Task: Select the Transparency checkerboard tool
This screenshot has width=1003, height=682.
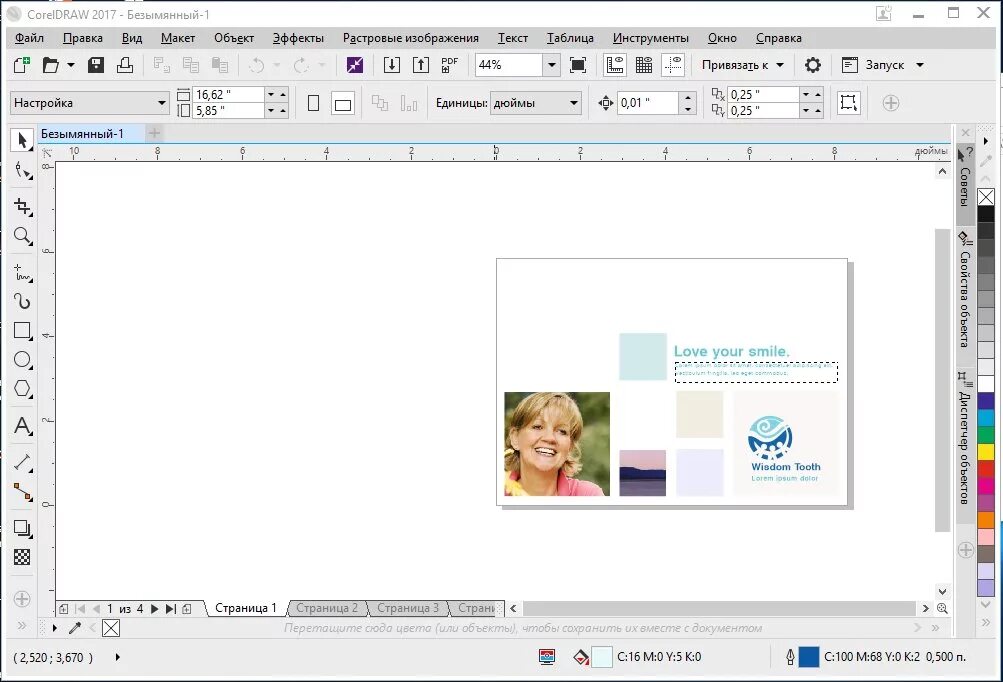Action: click(x=22, y=557)
